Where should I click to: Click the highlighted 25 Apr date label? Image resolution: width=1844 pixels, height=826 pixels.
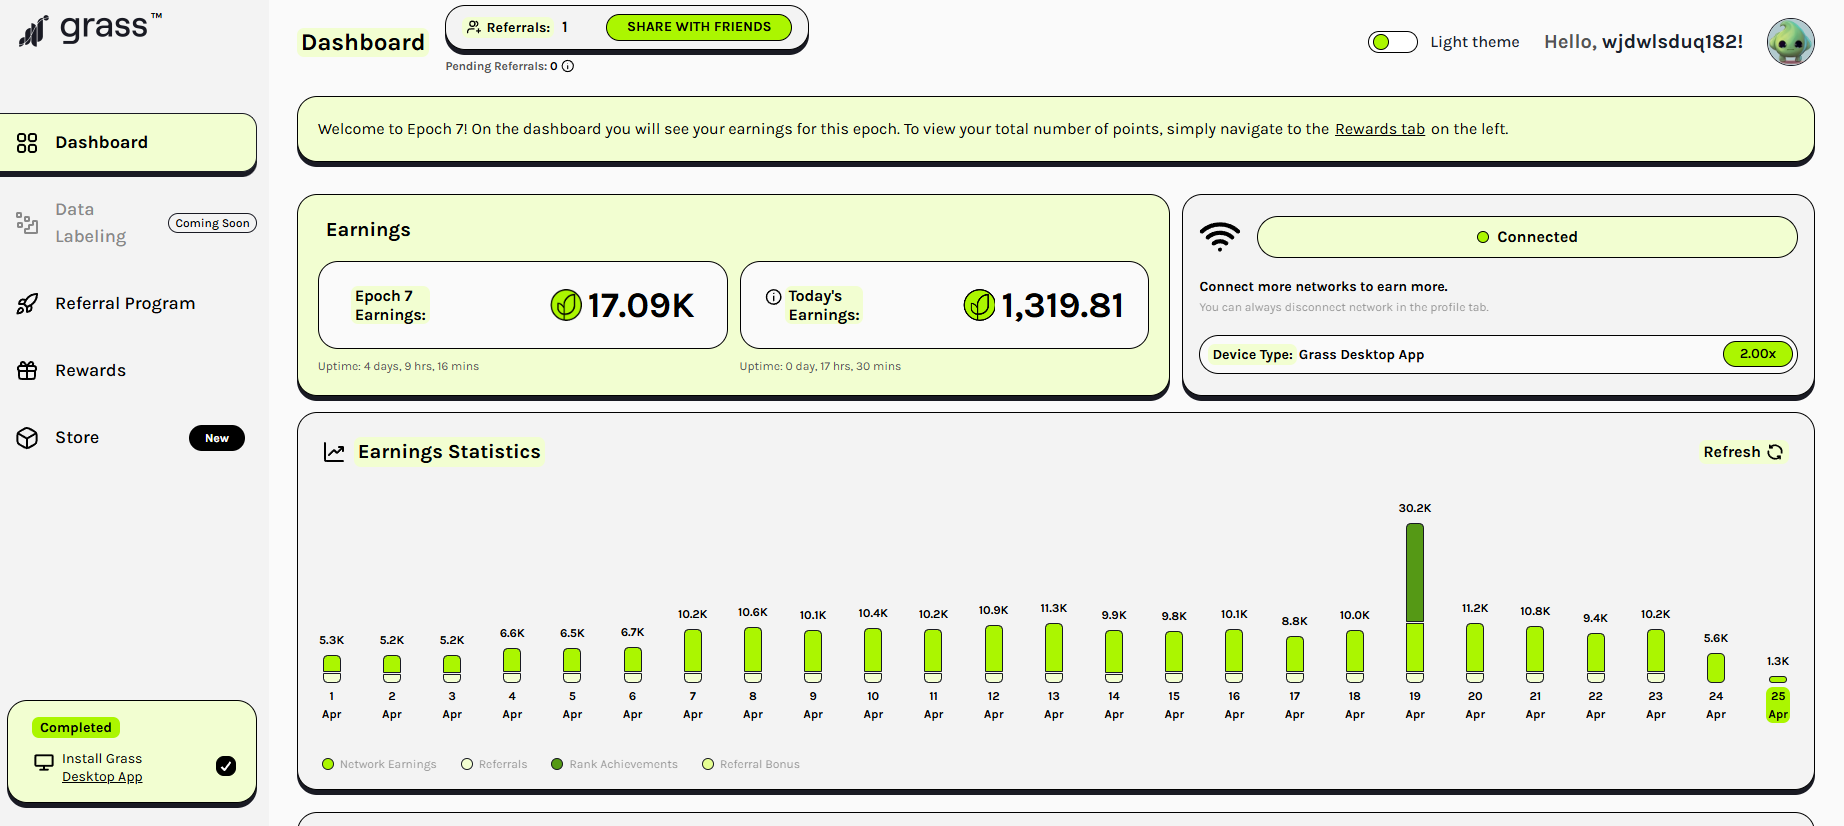pyautogui.click(x=1778, y=705)
